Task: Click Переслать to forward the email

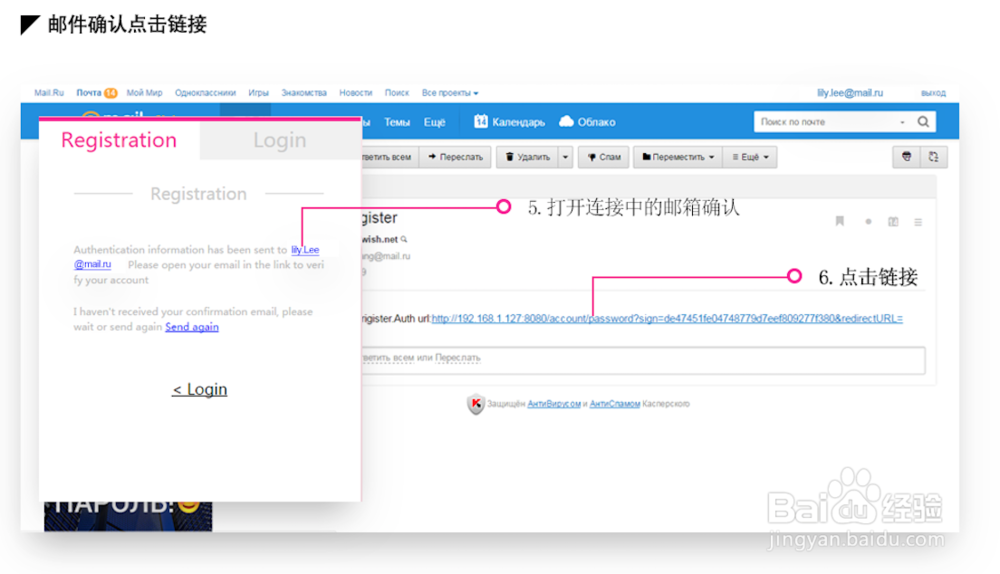Action: (455, 157)
